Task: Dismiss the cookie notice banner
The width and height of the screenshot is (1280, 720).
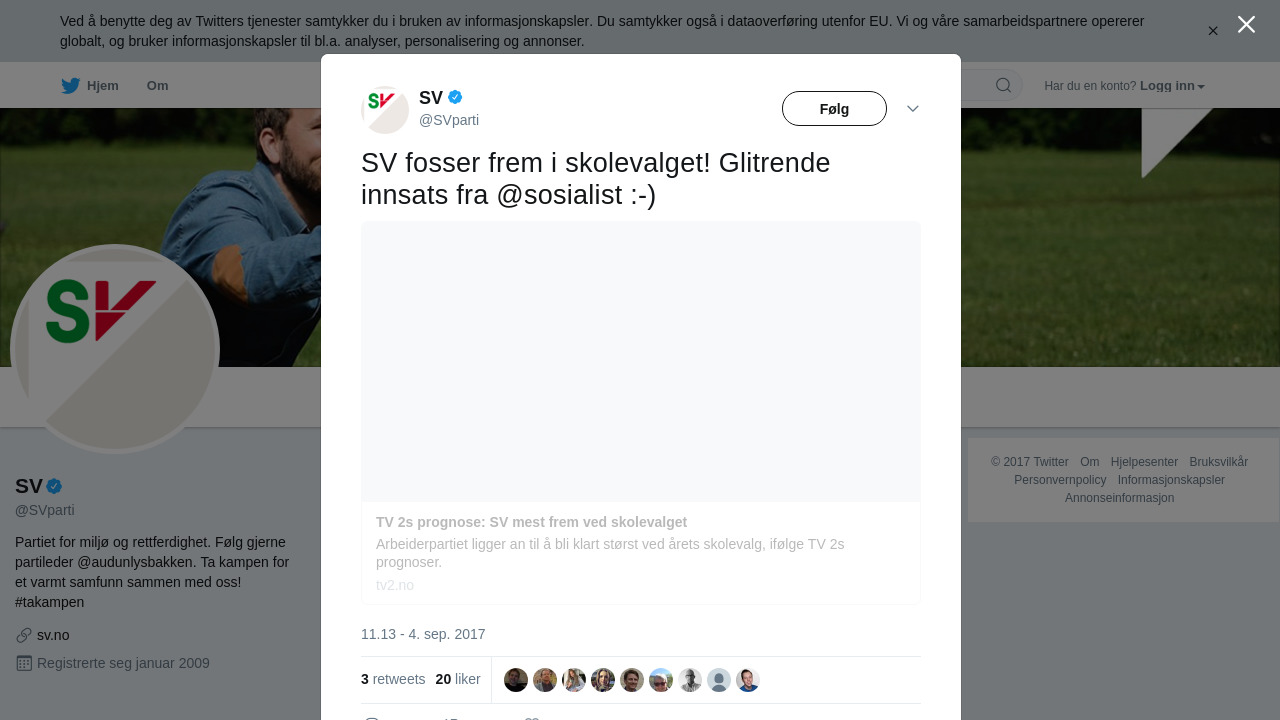Action: (x=1213, y=31)
